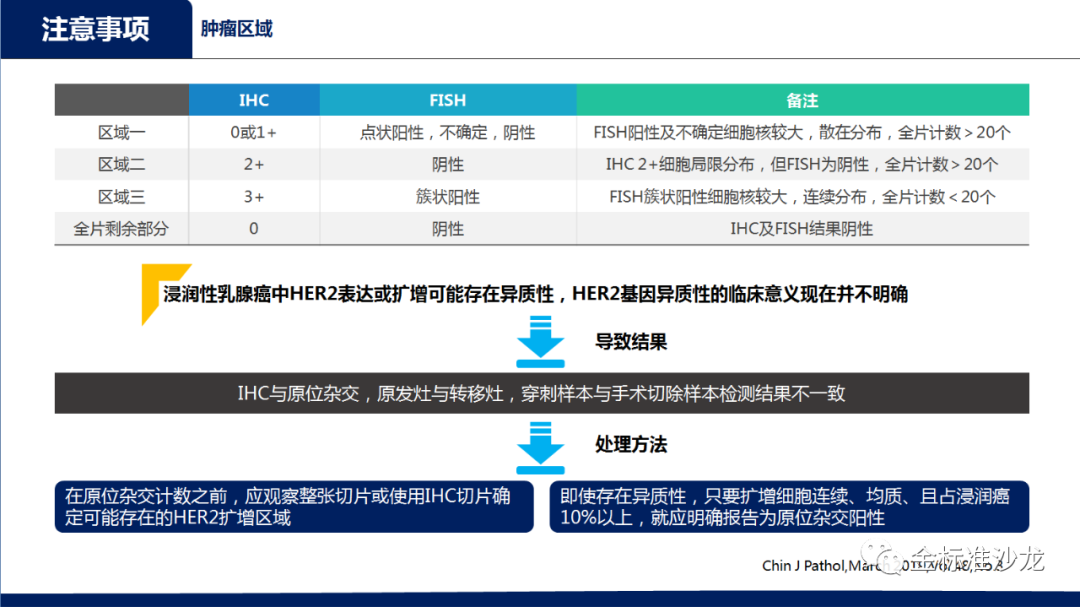Select the 肿瘤区域 subtitle

(236, 29)
